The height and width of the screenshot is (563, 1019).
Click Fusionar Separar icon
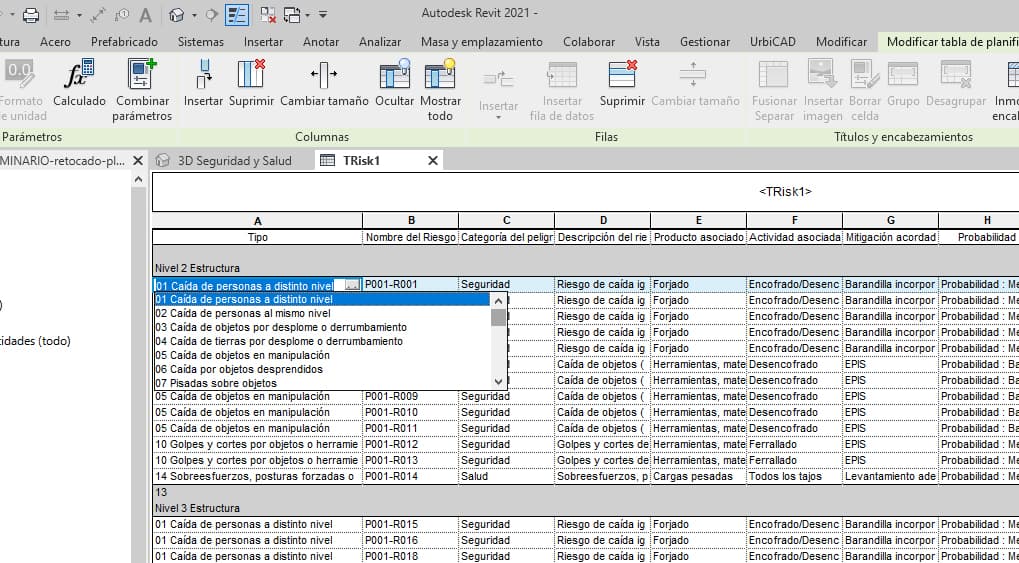pos(773,75)
